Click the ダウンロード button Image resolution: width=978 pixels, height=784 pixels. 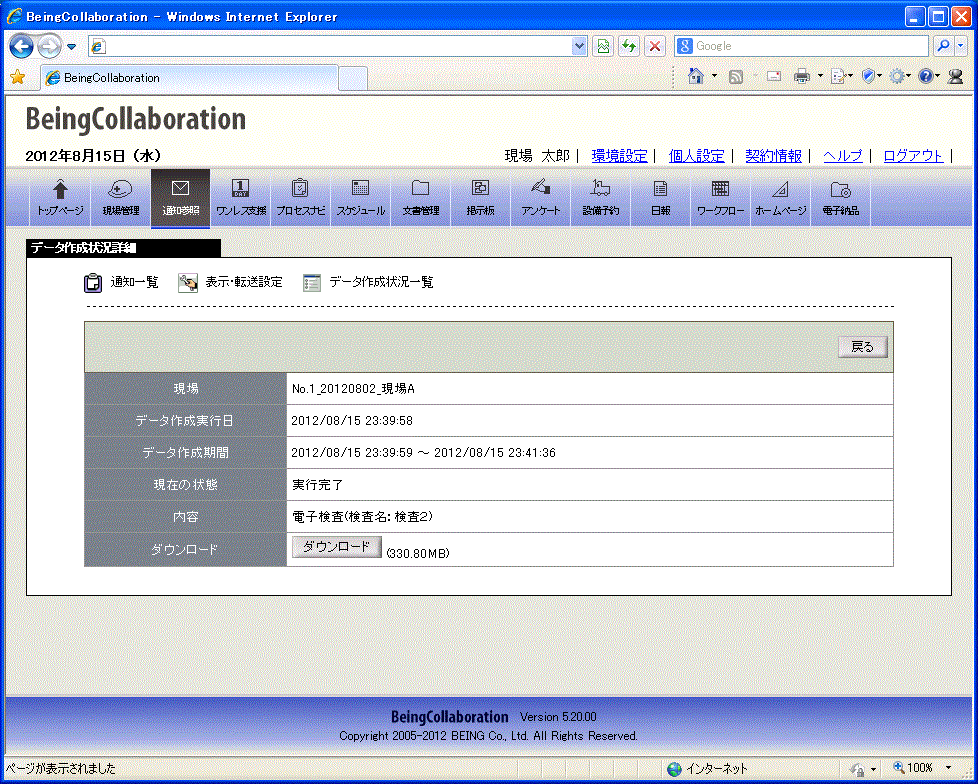pos(337,547)
